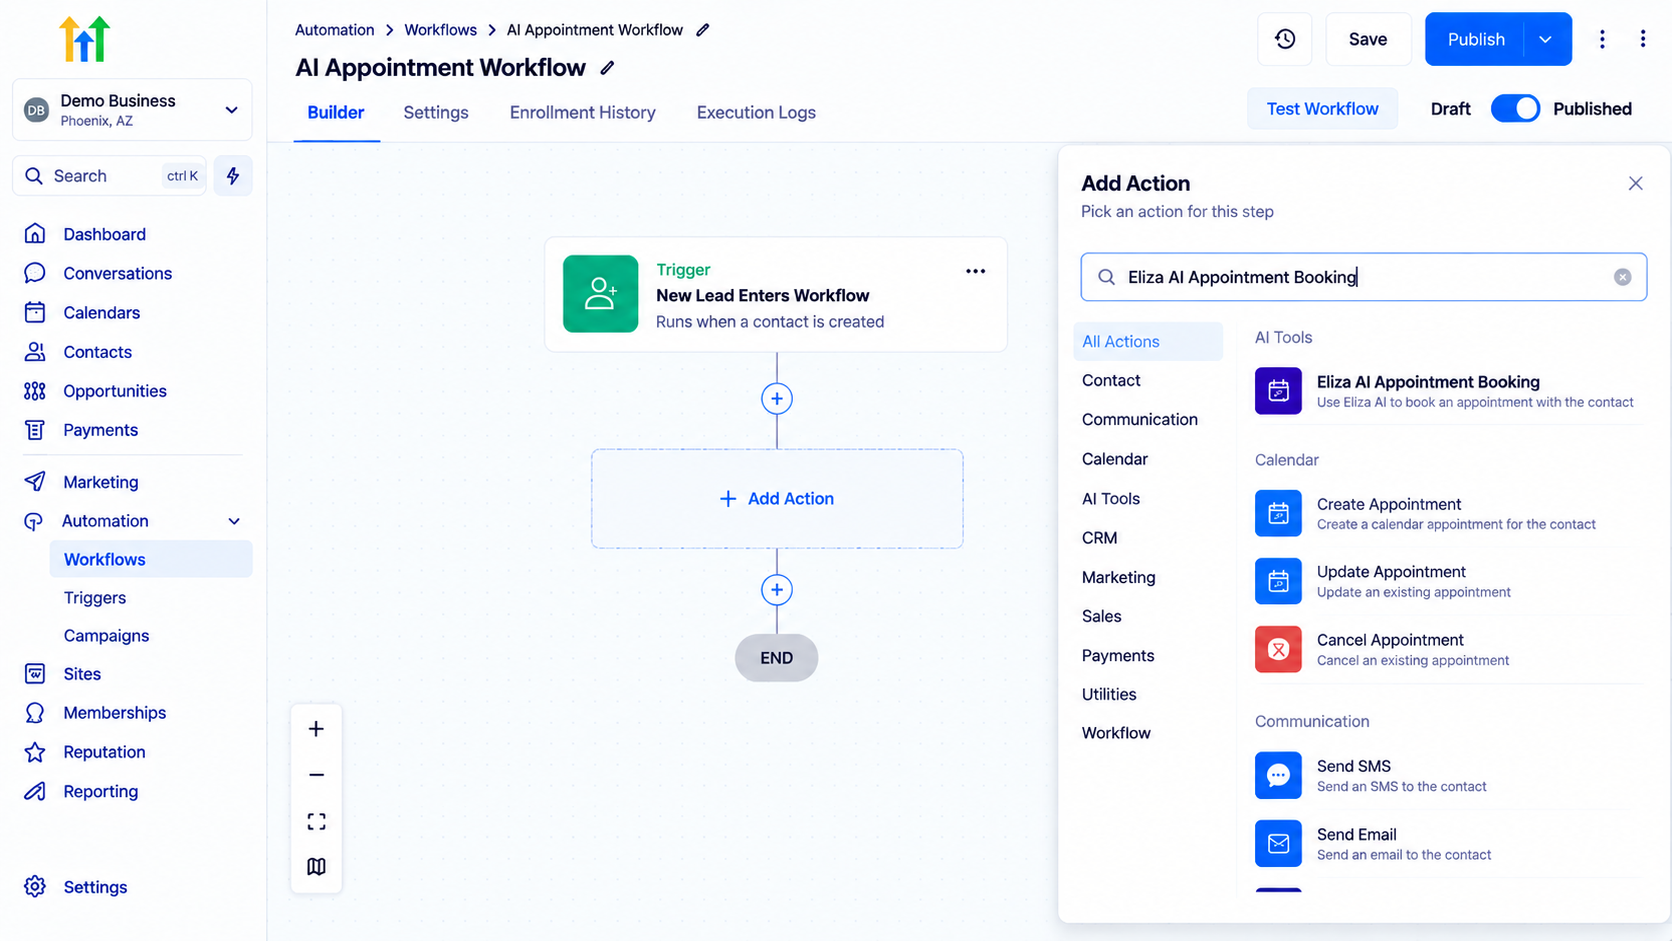Viewport: 1672px width, 941px height.
Task: Select the Workflow action category
Action: pyautogui.click(x=1116, y=733)
